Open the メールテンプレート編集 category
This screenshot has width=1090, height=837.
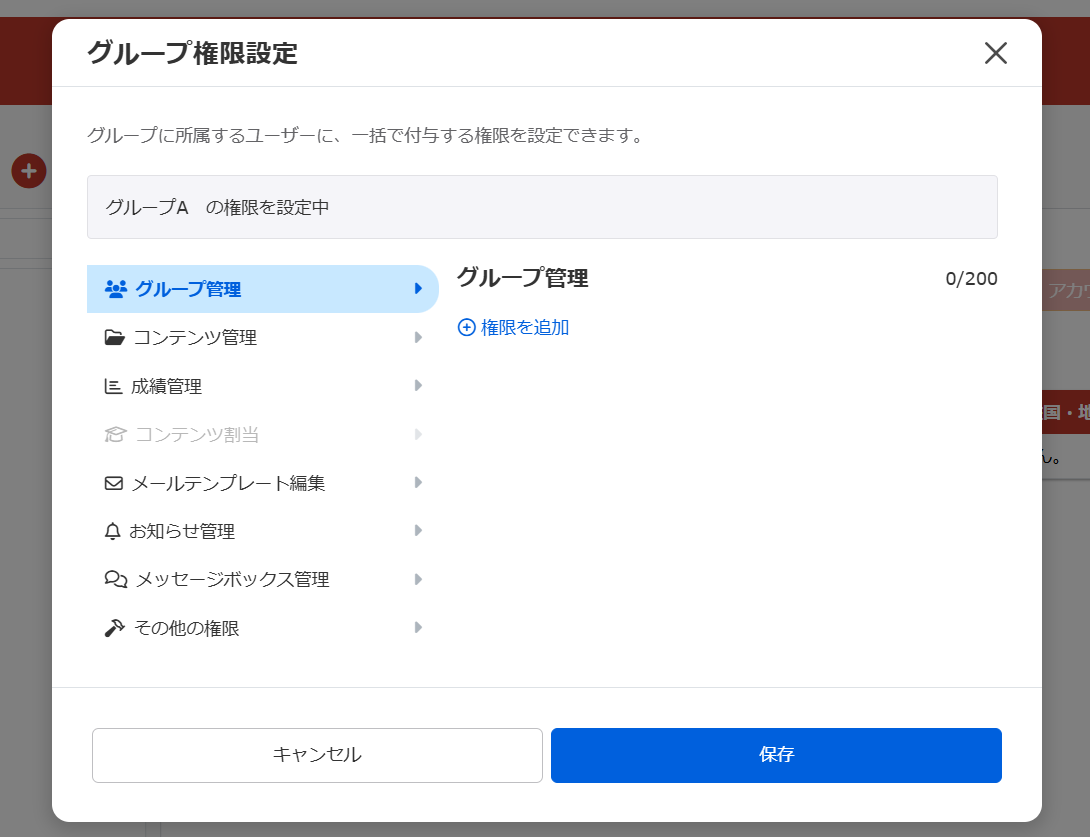[228, 483]
